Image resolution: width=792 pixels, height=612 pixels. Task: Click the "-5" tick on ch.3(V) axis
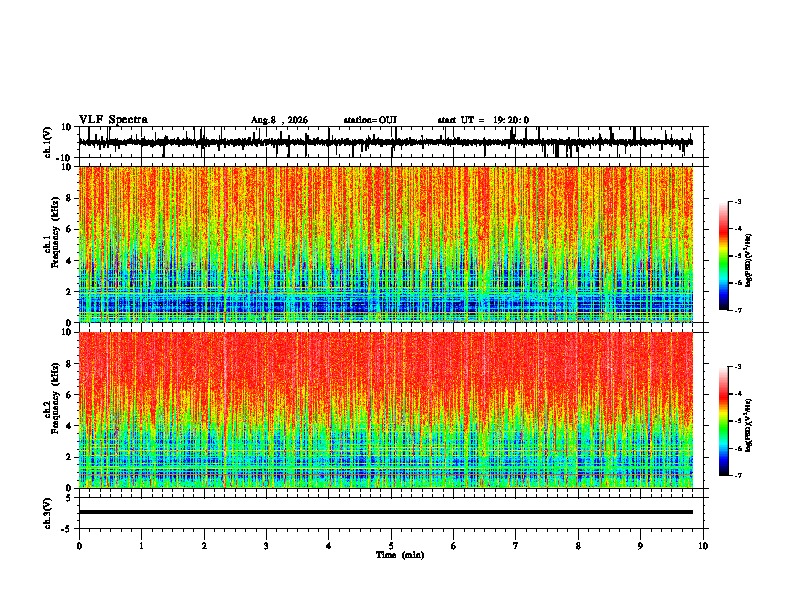67,529
